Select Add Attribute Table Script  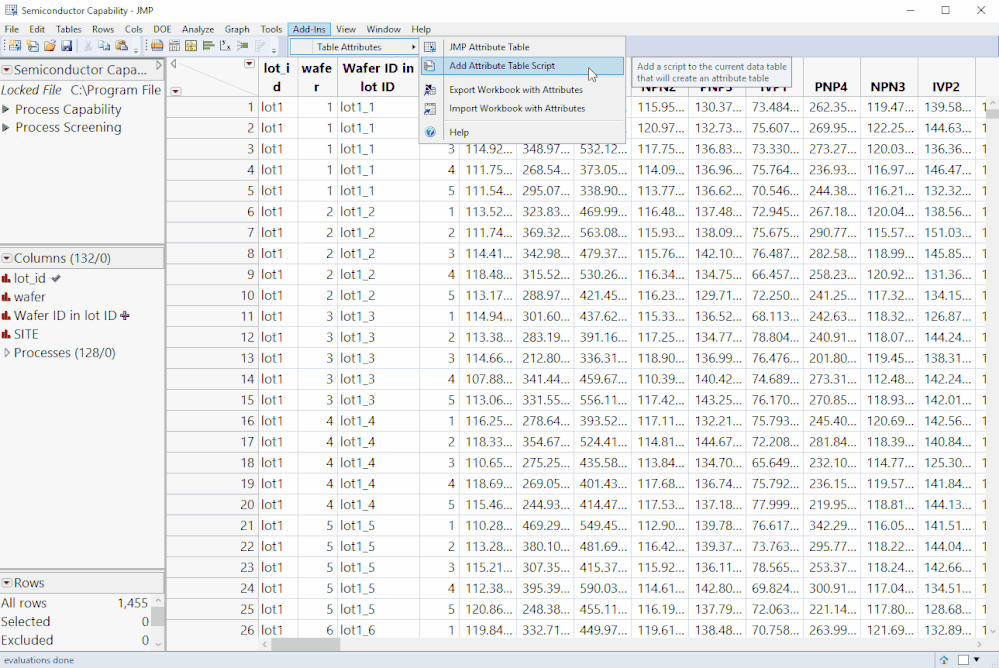pyautogui.click(x=502, y=66)
